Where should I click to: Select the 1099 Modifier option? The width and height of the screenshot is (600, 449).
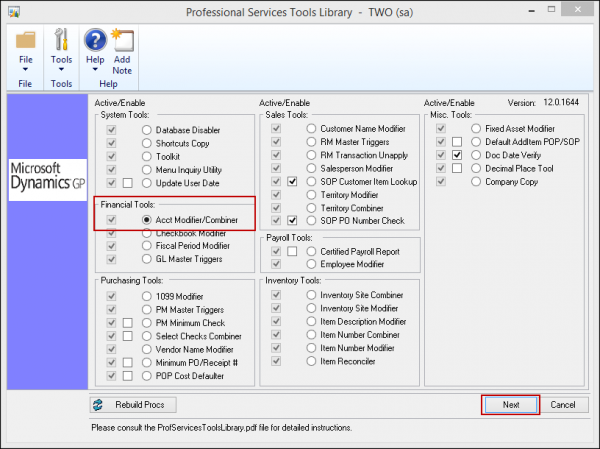(147, 296)
